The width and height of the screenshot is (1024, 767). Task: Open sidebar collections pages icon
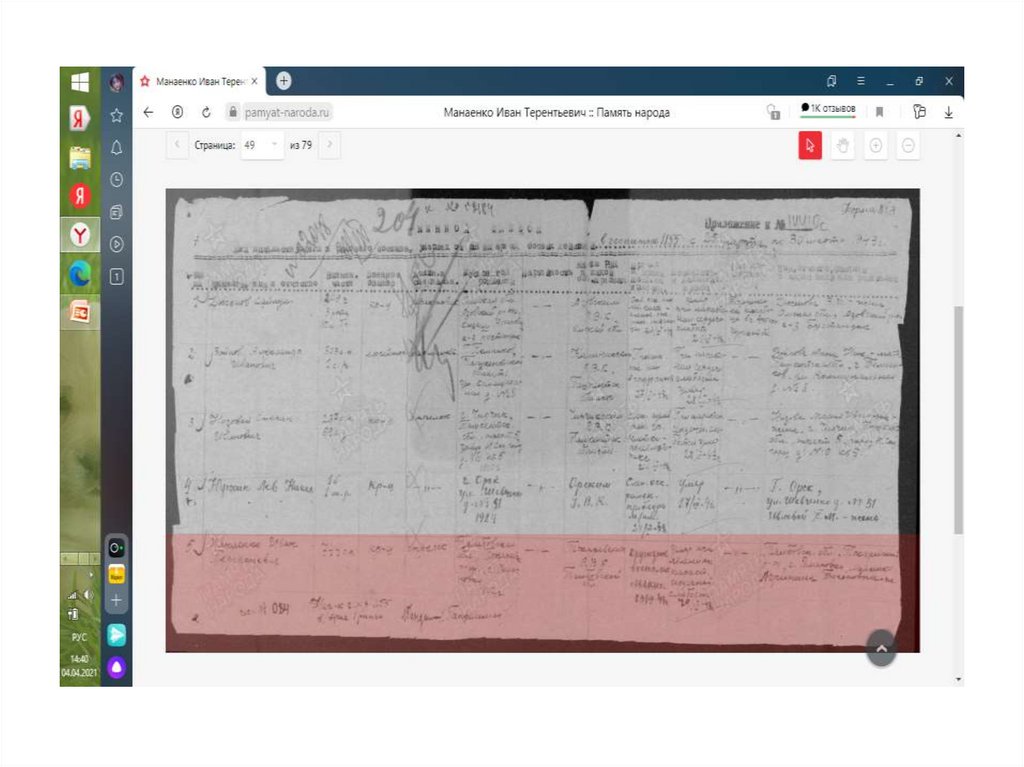(116, 212)
